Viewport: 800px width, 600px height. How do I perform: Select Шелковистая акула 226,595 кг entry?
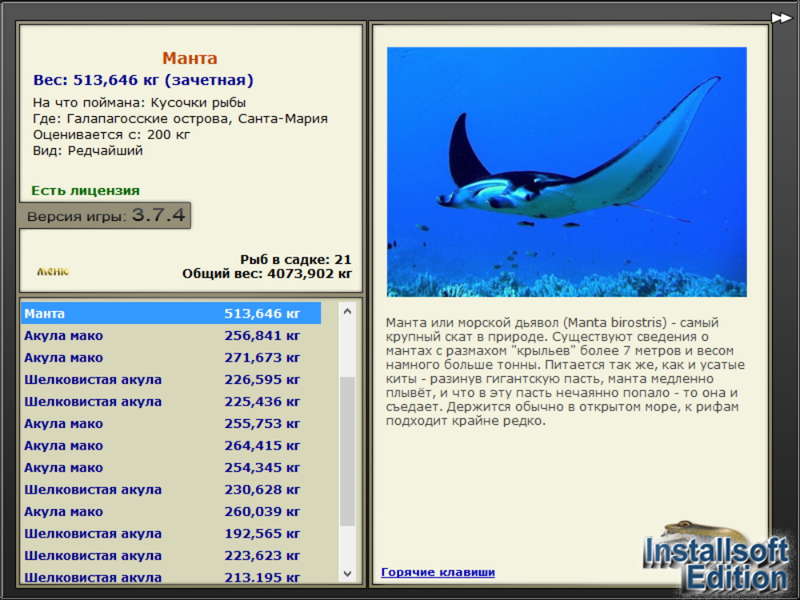pos(171,379)
